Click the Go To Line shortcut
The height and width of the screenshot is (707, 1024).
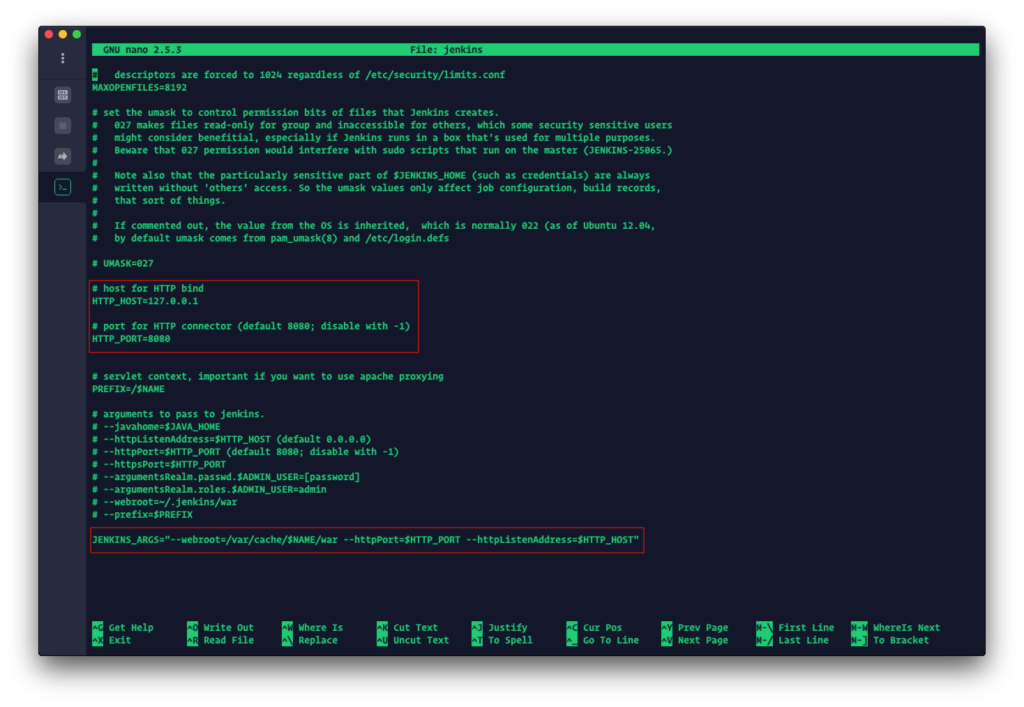point(610,640)
